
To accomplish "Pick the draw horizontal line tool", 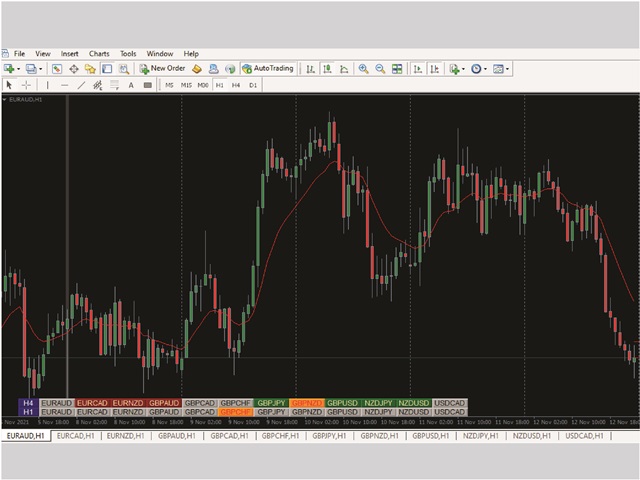I will coord(64,85).
